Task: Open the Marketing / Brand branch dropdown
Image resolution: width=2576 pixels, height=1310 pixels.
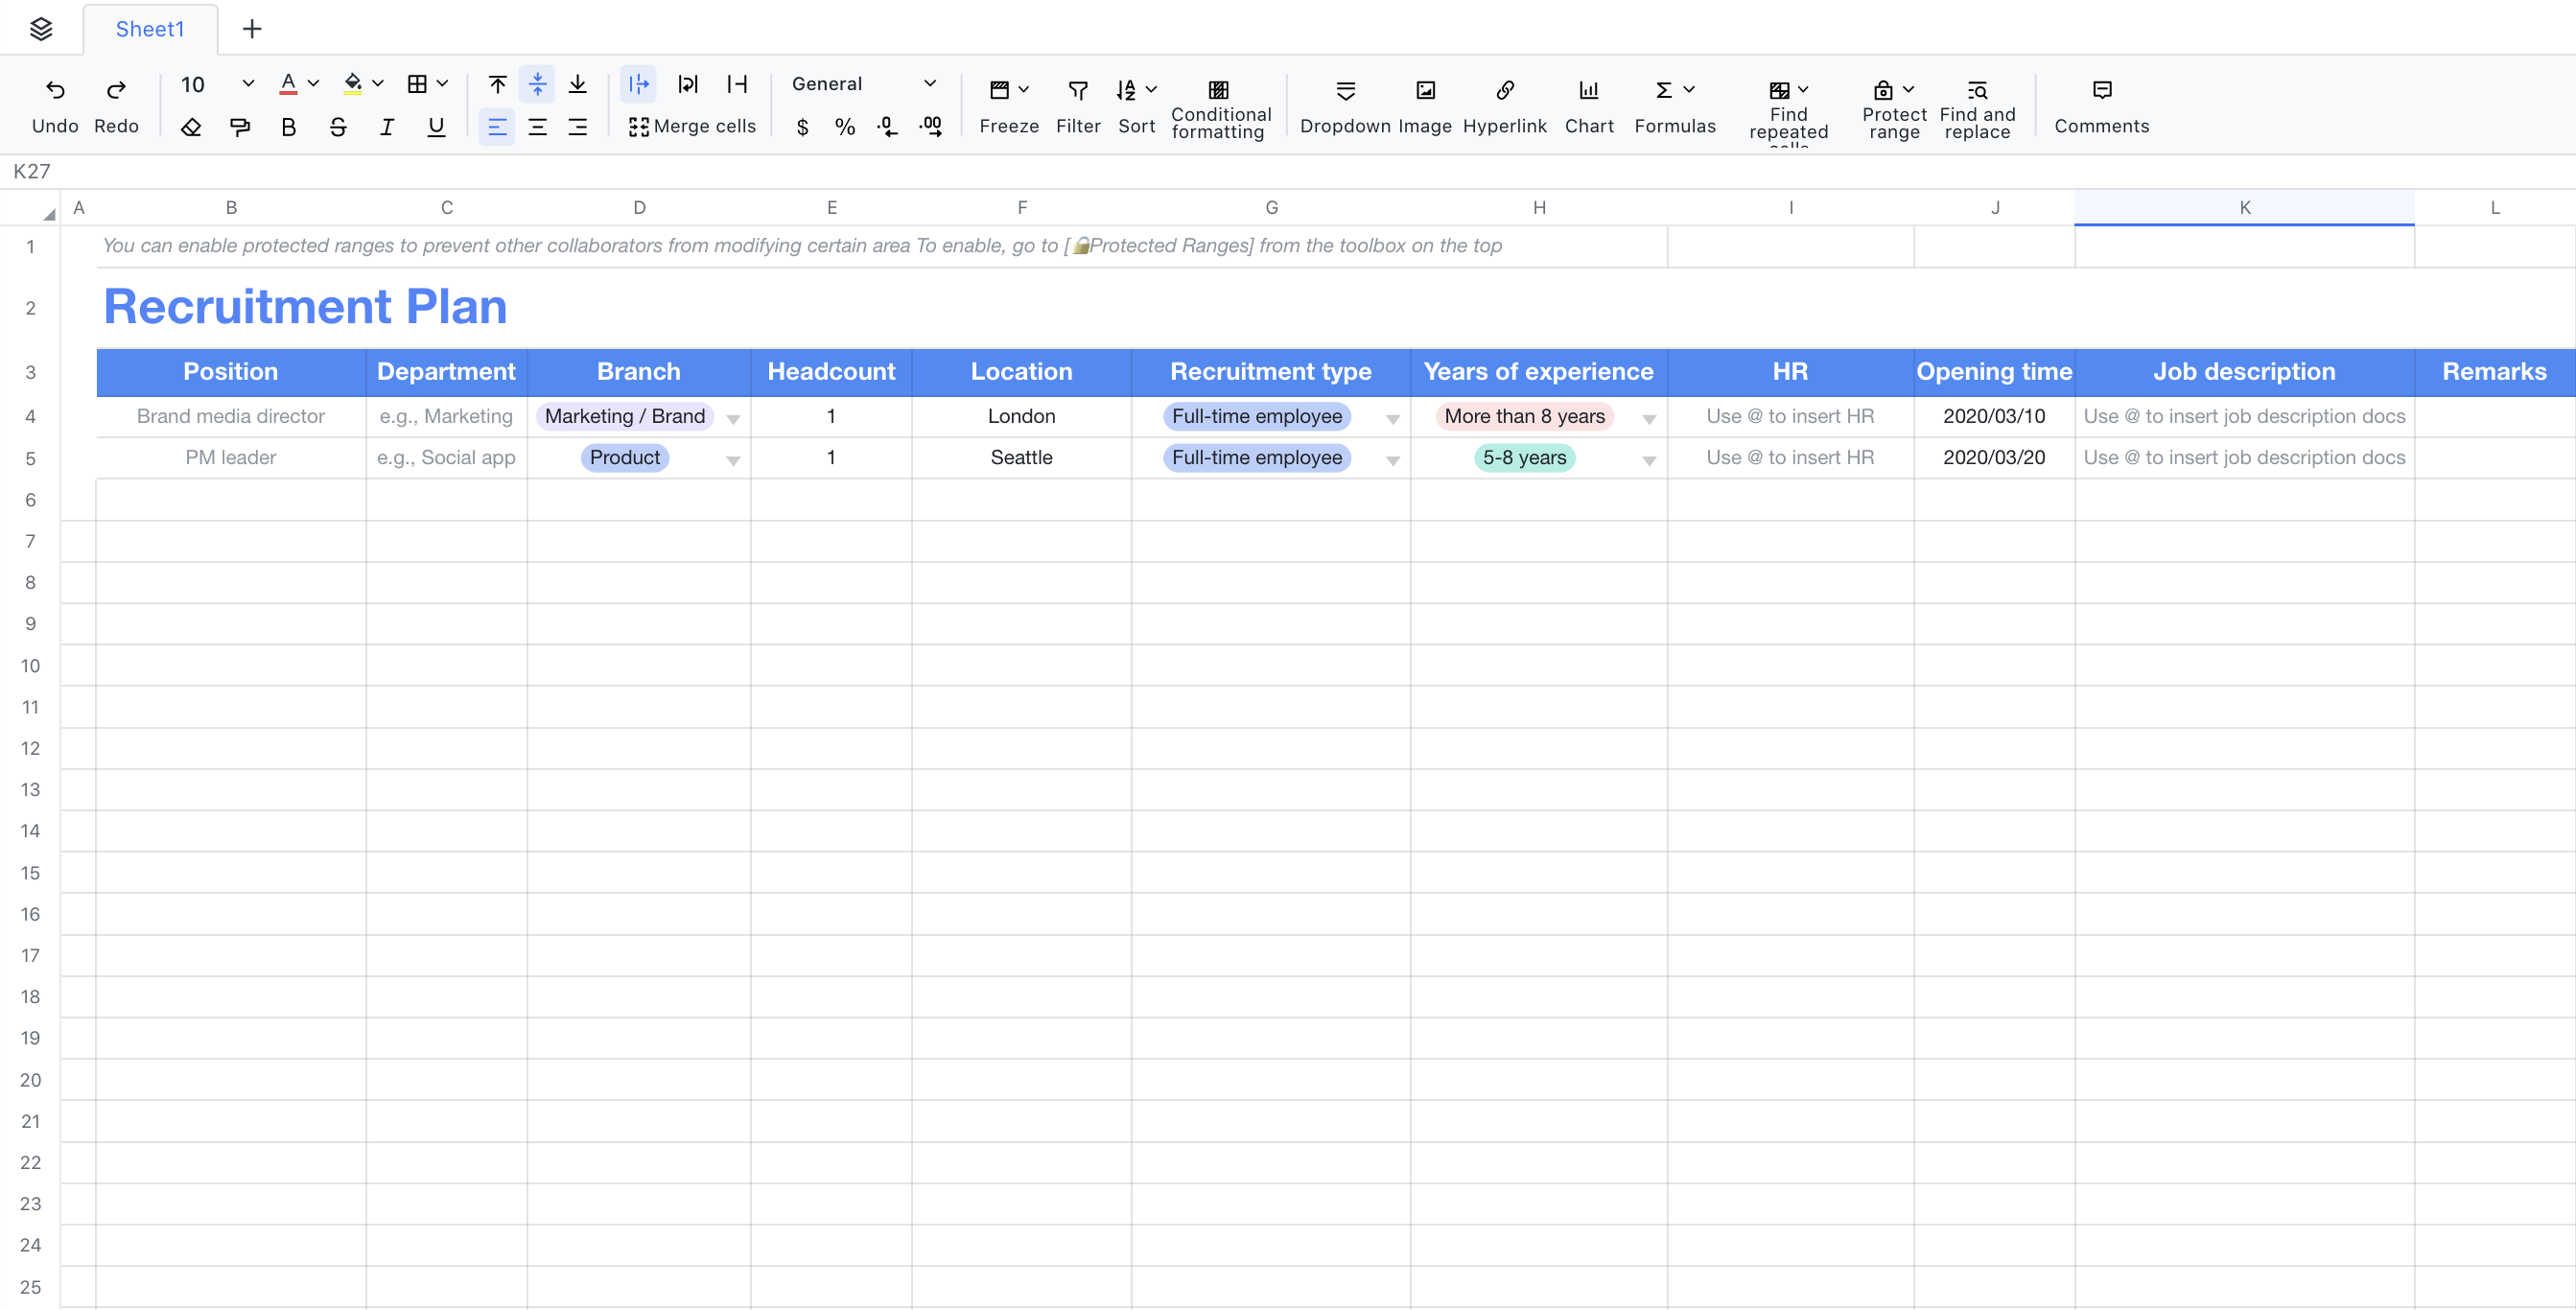Action: [x=733, y=419]
